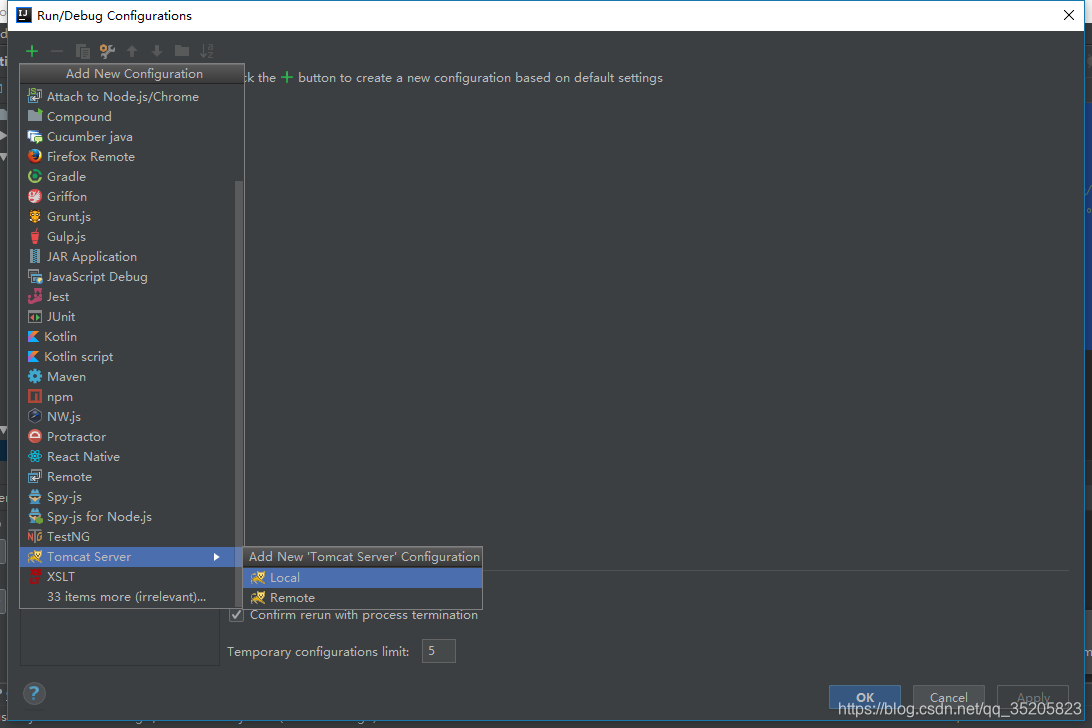Click the Copy Configuration toolbar icon
This screenshot has height=728, width=1092.
[82, 51]
